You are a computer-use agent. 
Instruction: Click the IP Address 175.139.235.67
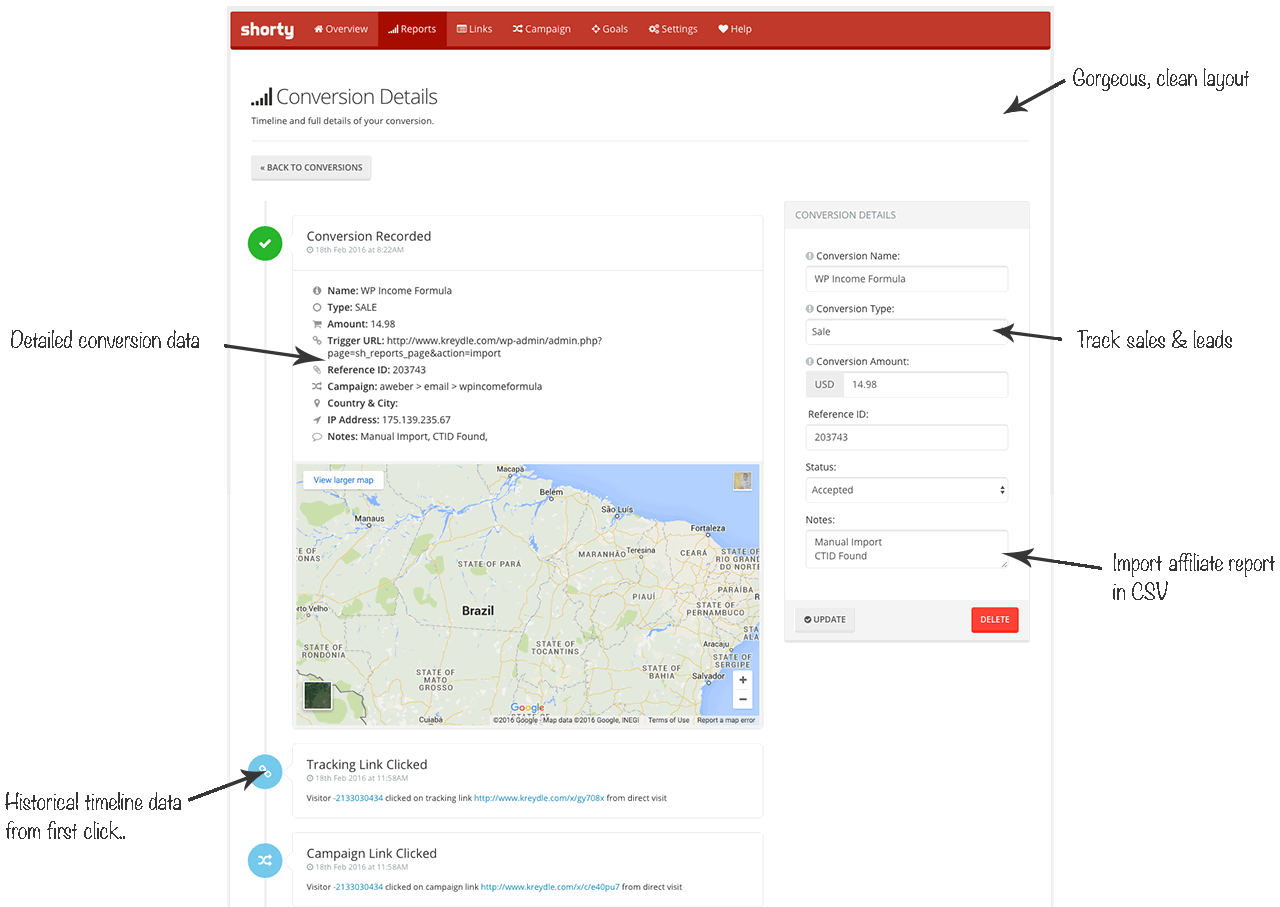(416, 420)
